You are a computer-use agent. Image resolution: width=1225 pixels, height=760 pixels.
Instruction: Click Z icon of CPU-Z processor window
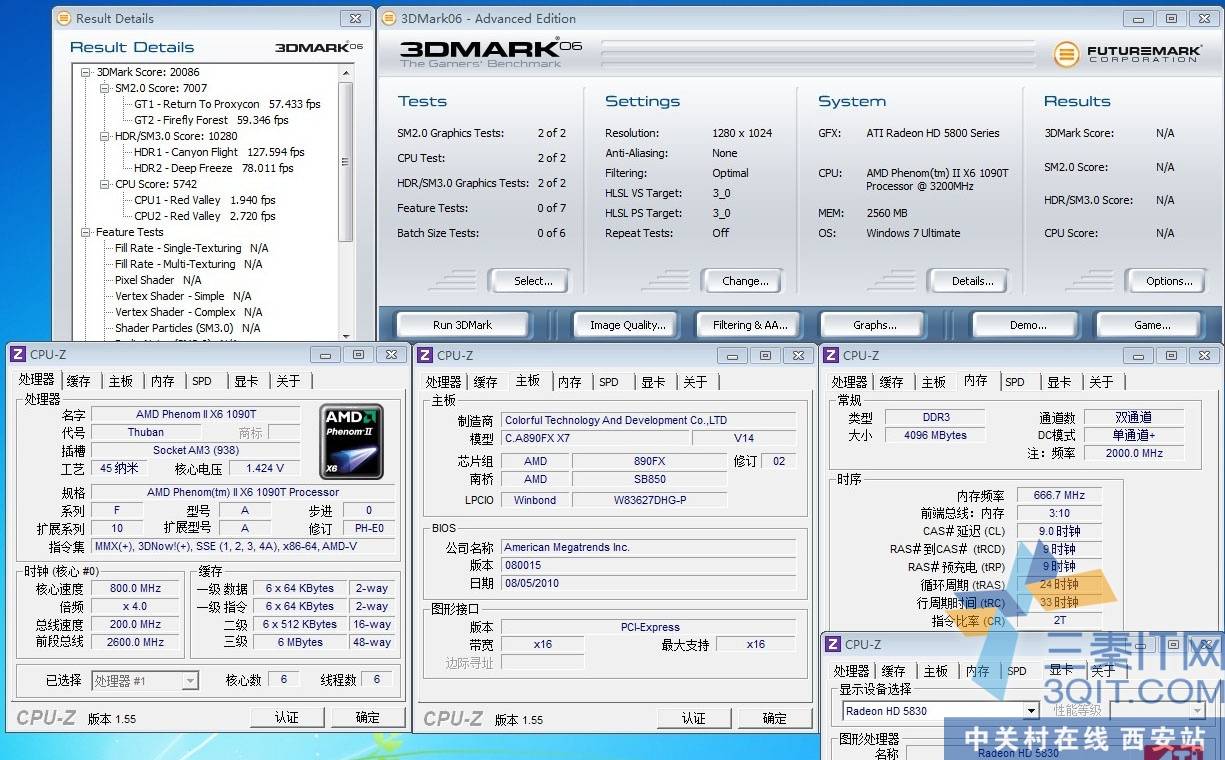[18, 354]
